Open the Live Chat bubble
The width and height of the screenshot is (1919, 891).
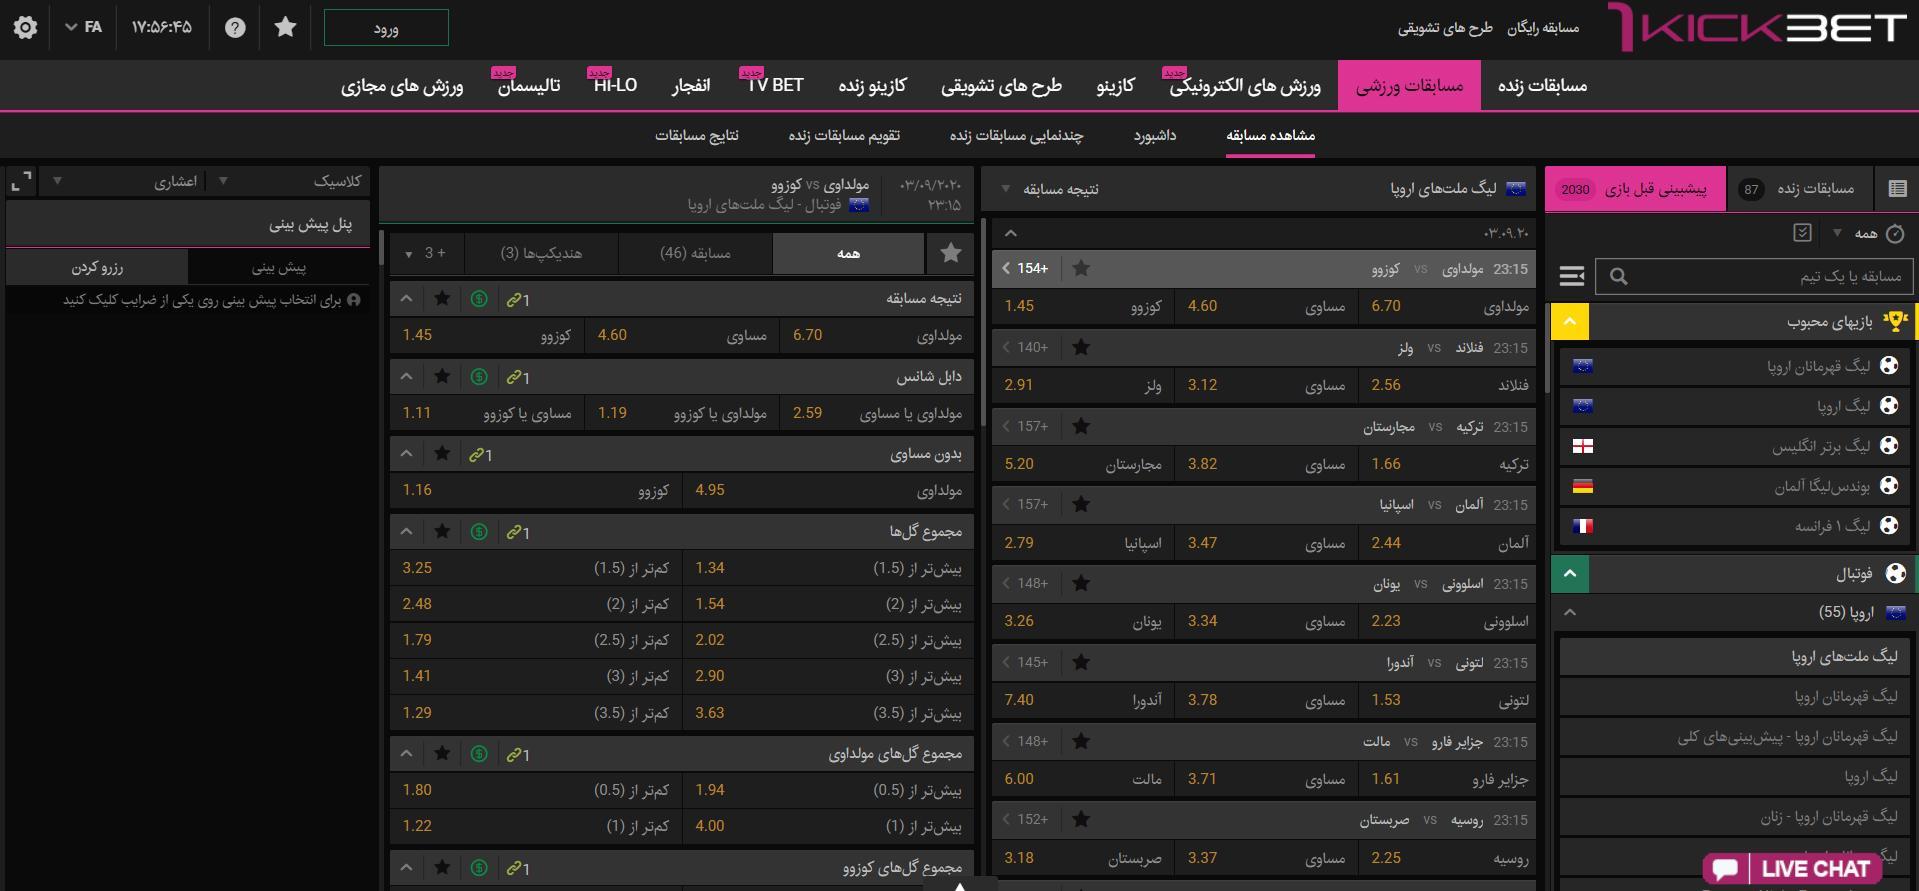[x=1791, y=868]
